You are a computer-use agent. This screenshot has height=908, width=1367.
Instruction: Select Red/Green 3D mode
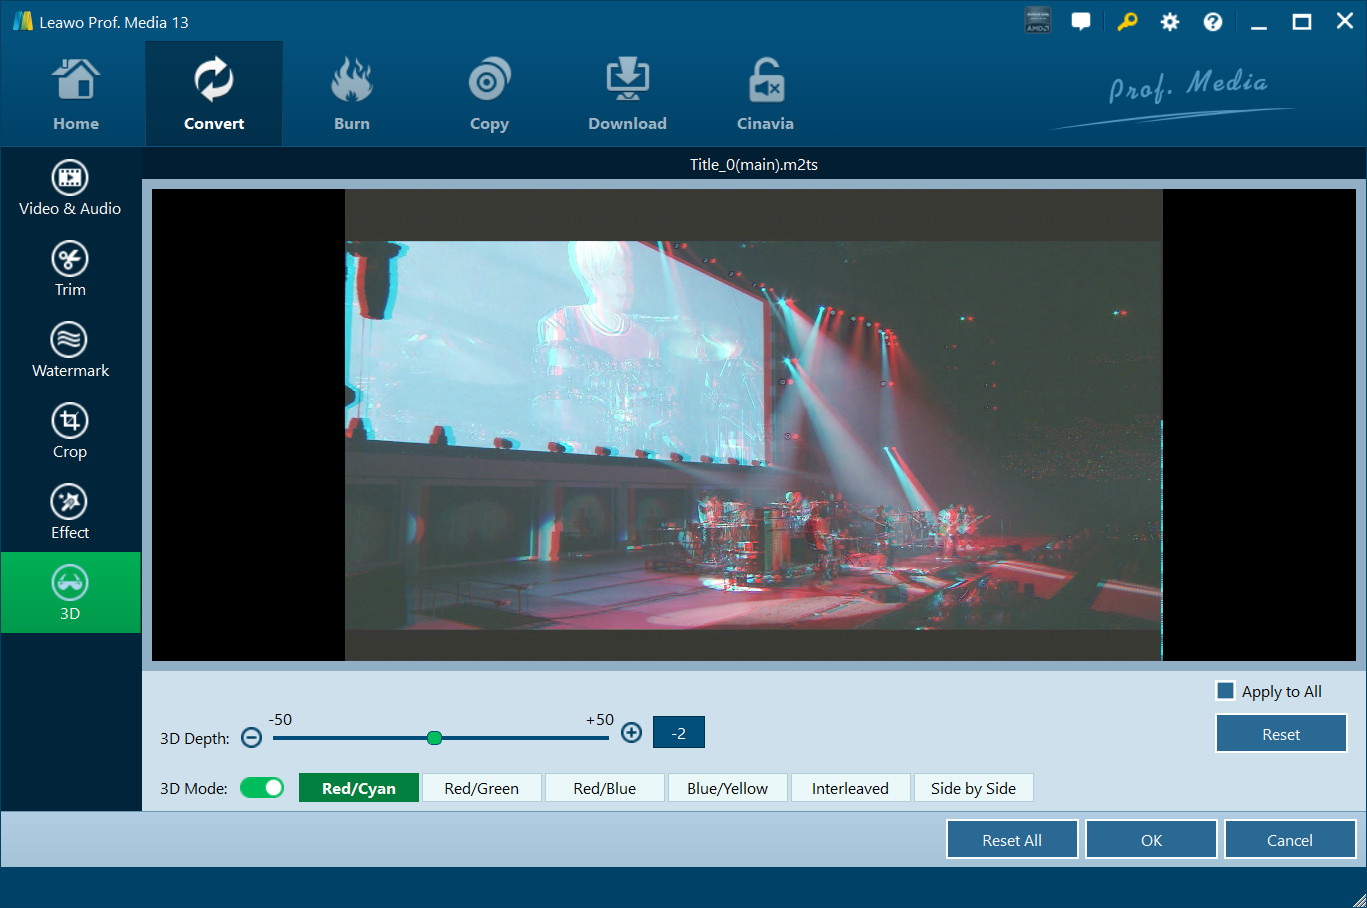click(481, 788)
